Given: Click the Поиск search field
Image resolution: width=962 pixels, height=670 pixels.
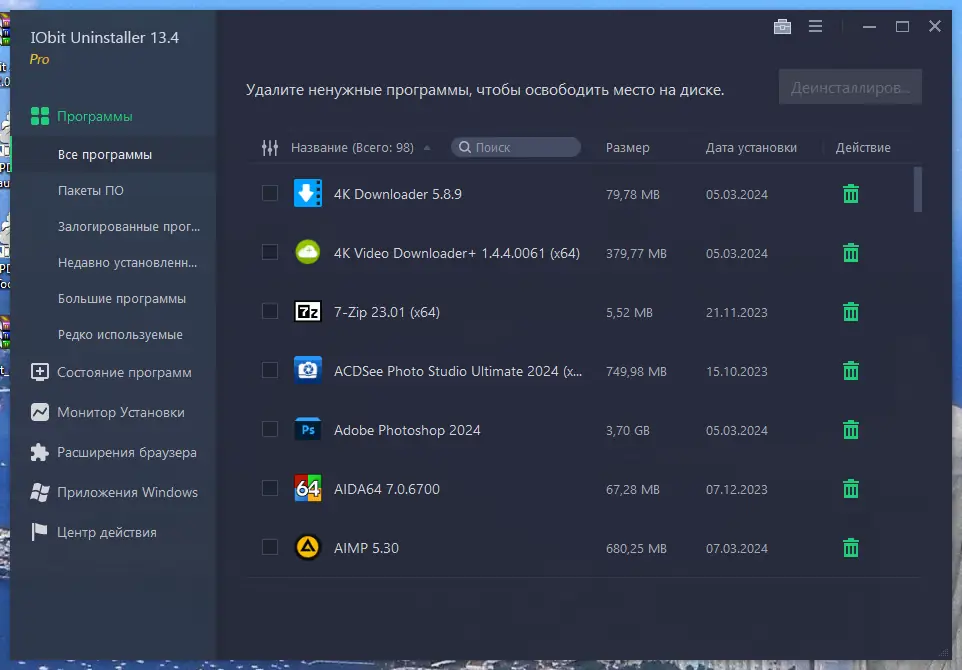Looking at the screenshot, I should pos(515,147).
